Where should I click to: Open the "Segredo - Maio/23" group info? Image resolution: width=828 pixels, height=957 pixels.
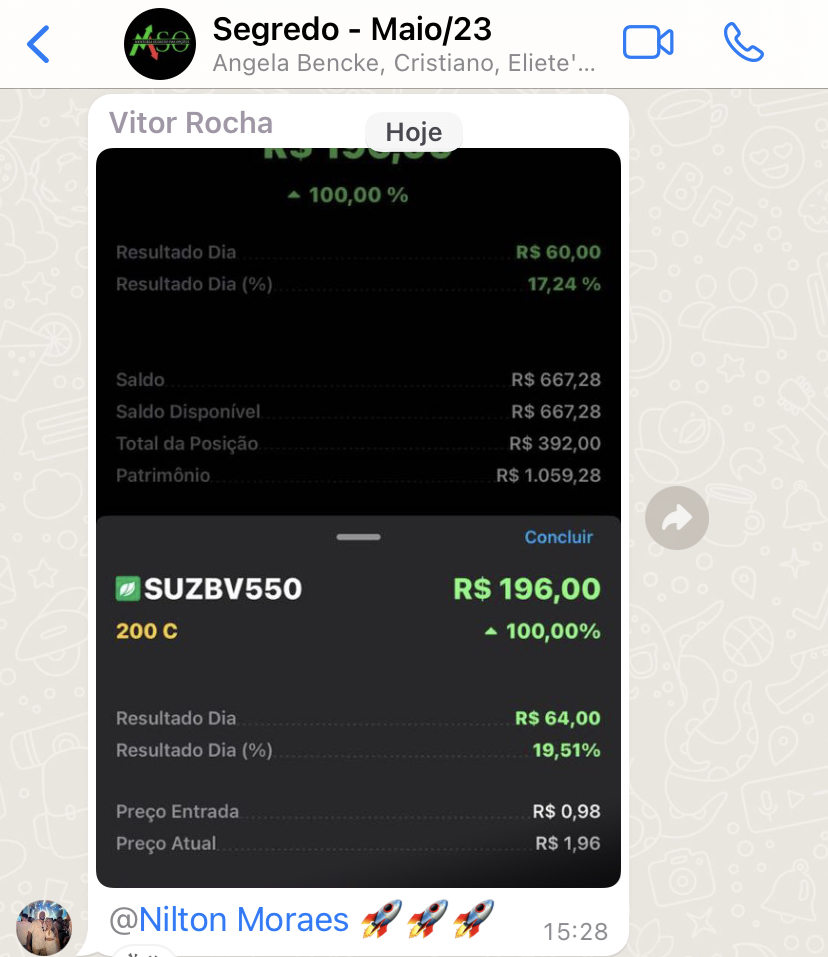352,29
